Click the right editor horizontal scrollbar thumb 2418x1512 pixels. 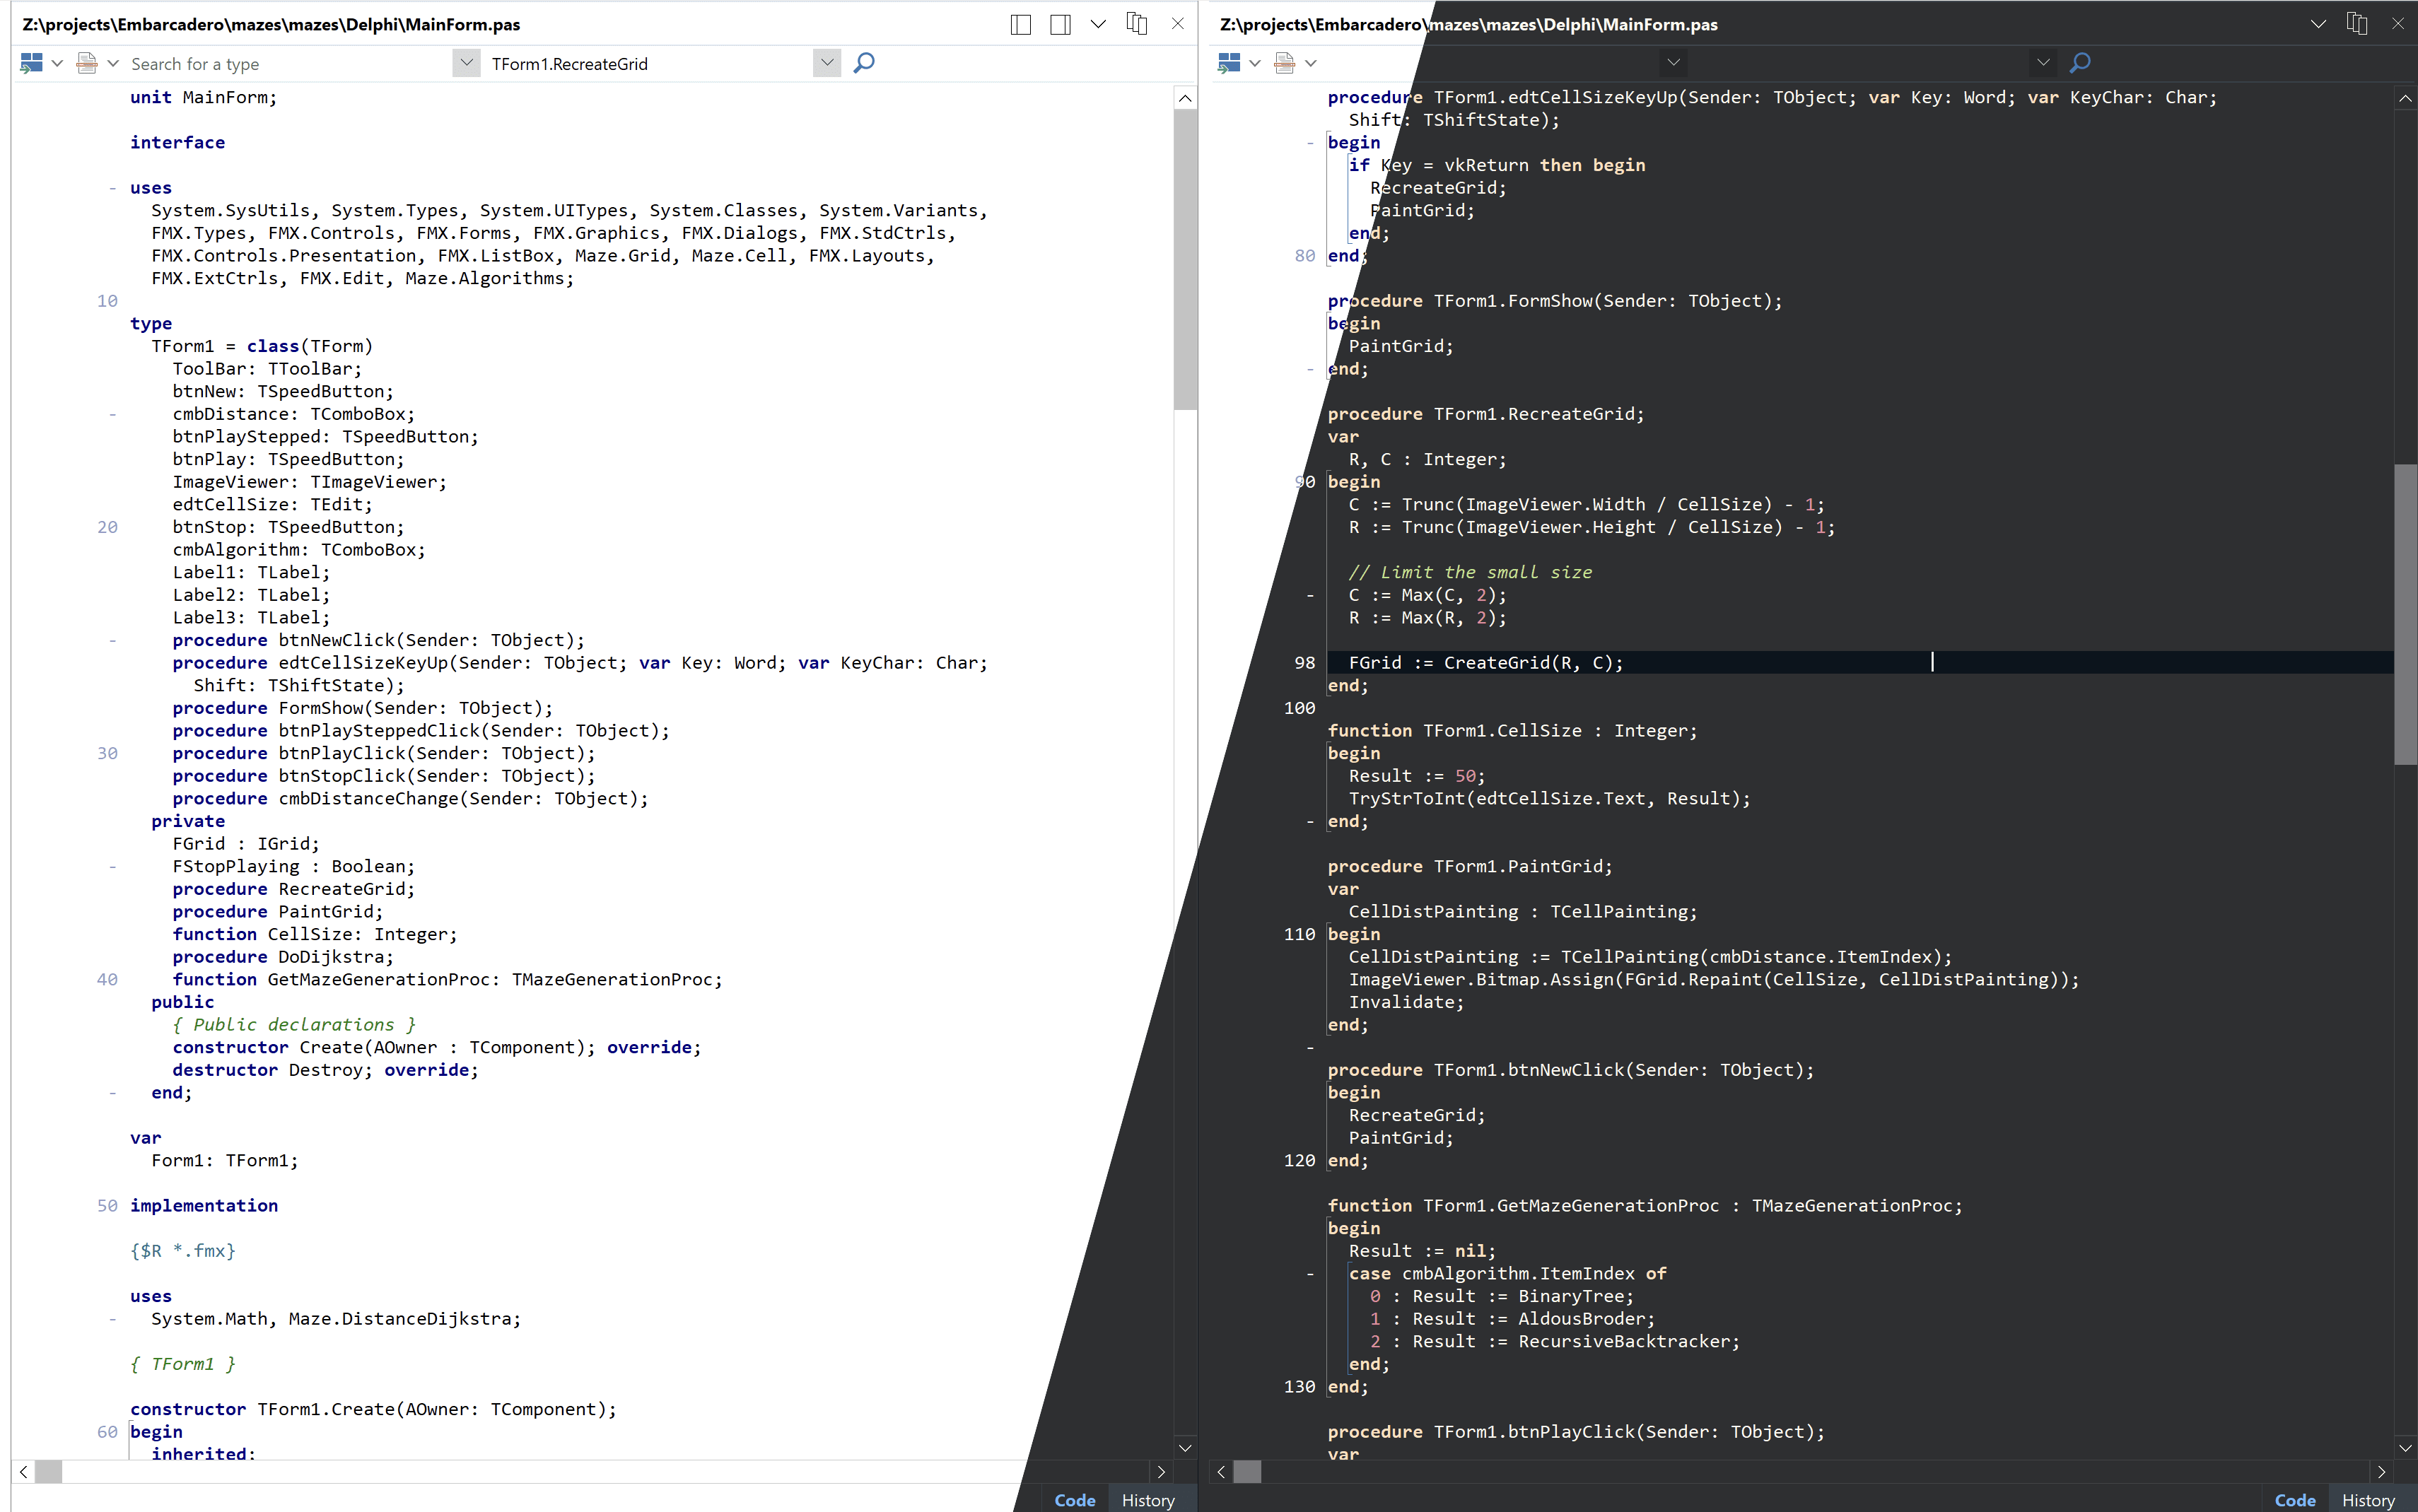tap(1247, 1471)
